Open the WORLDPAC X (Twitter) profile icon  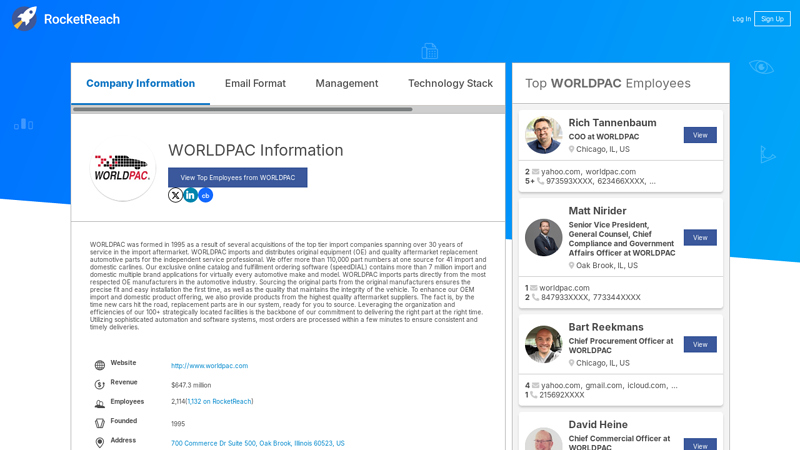(x=176, y=195)
